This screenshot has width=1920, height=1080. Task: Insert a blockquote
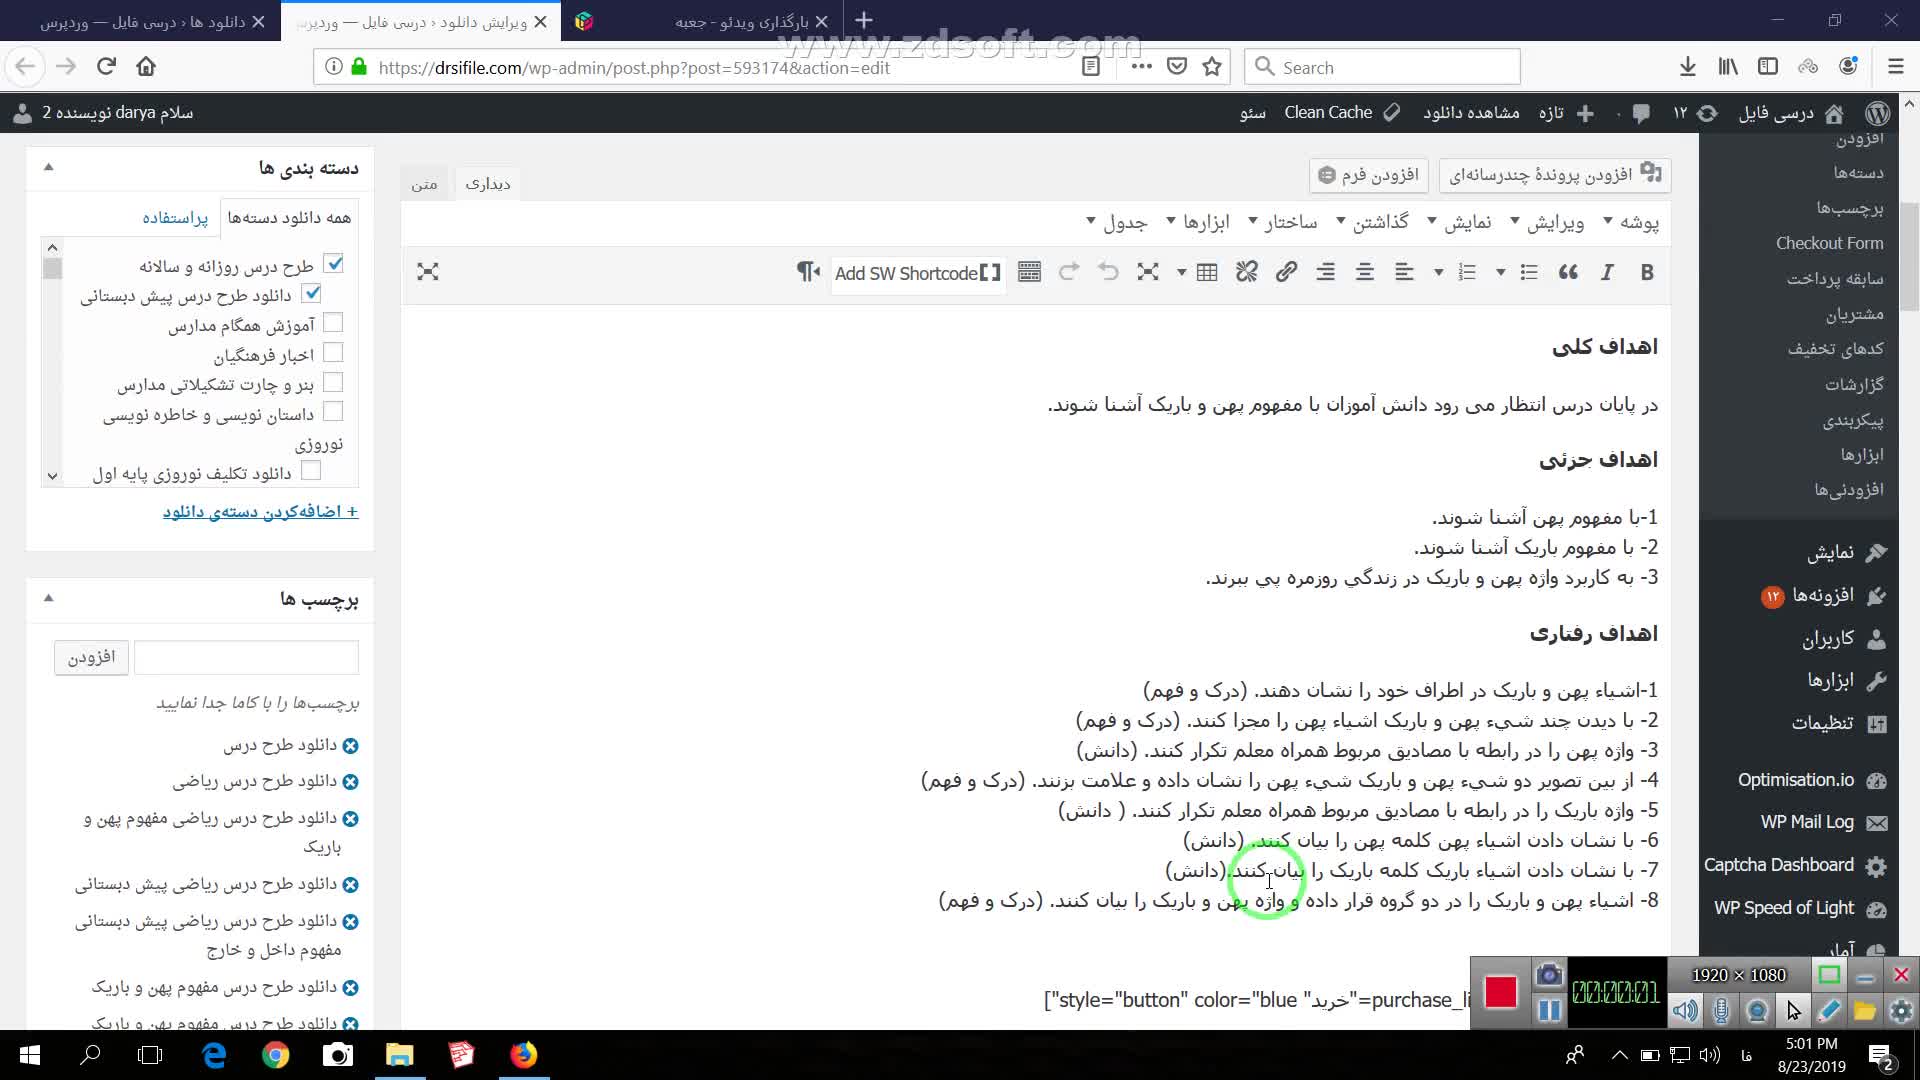(x=1567, y=272)
